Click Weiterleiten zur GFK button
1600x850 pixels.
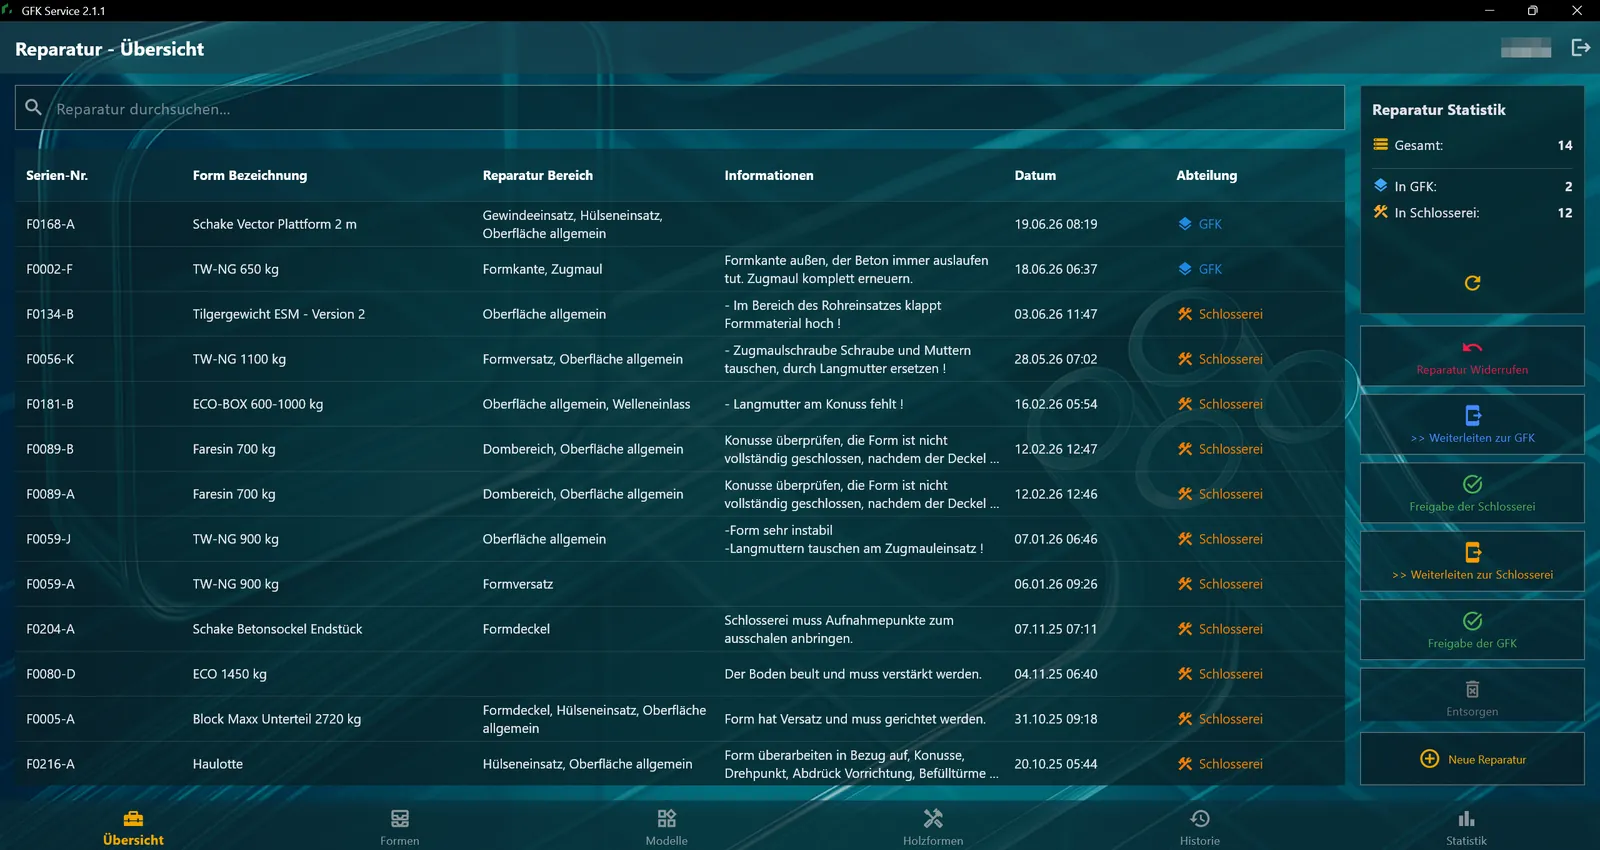[x=1472, y=424]
